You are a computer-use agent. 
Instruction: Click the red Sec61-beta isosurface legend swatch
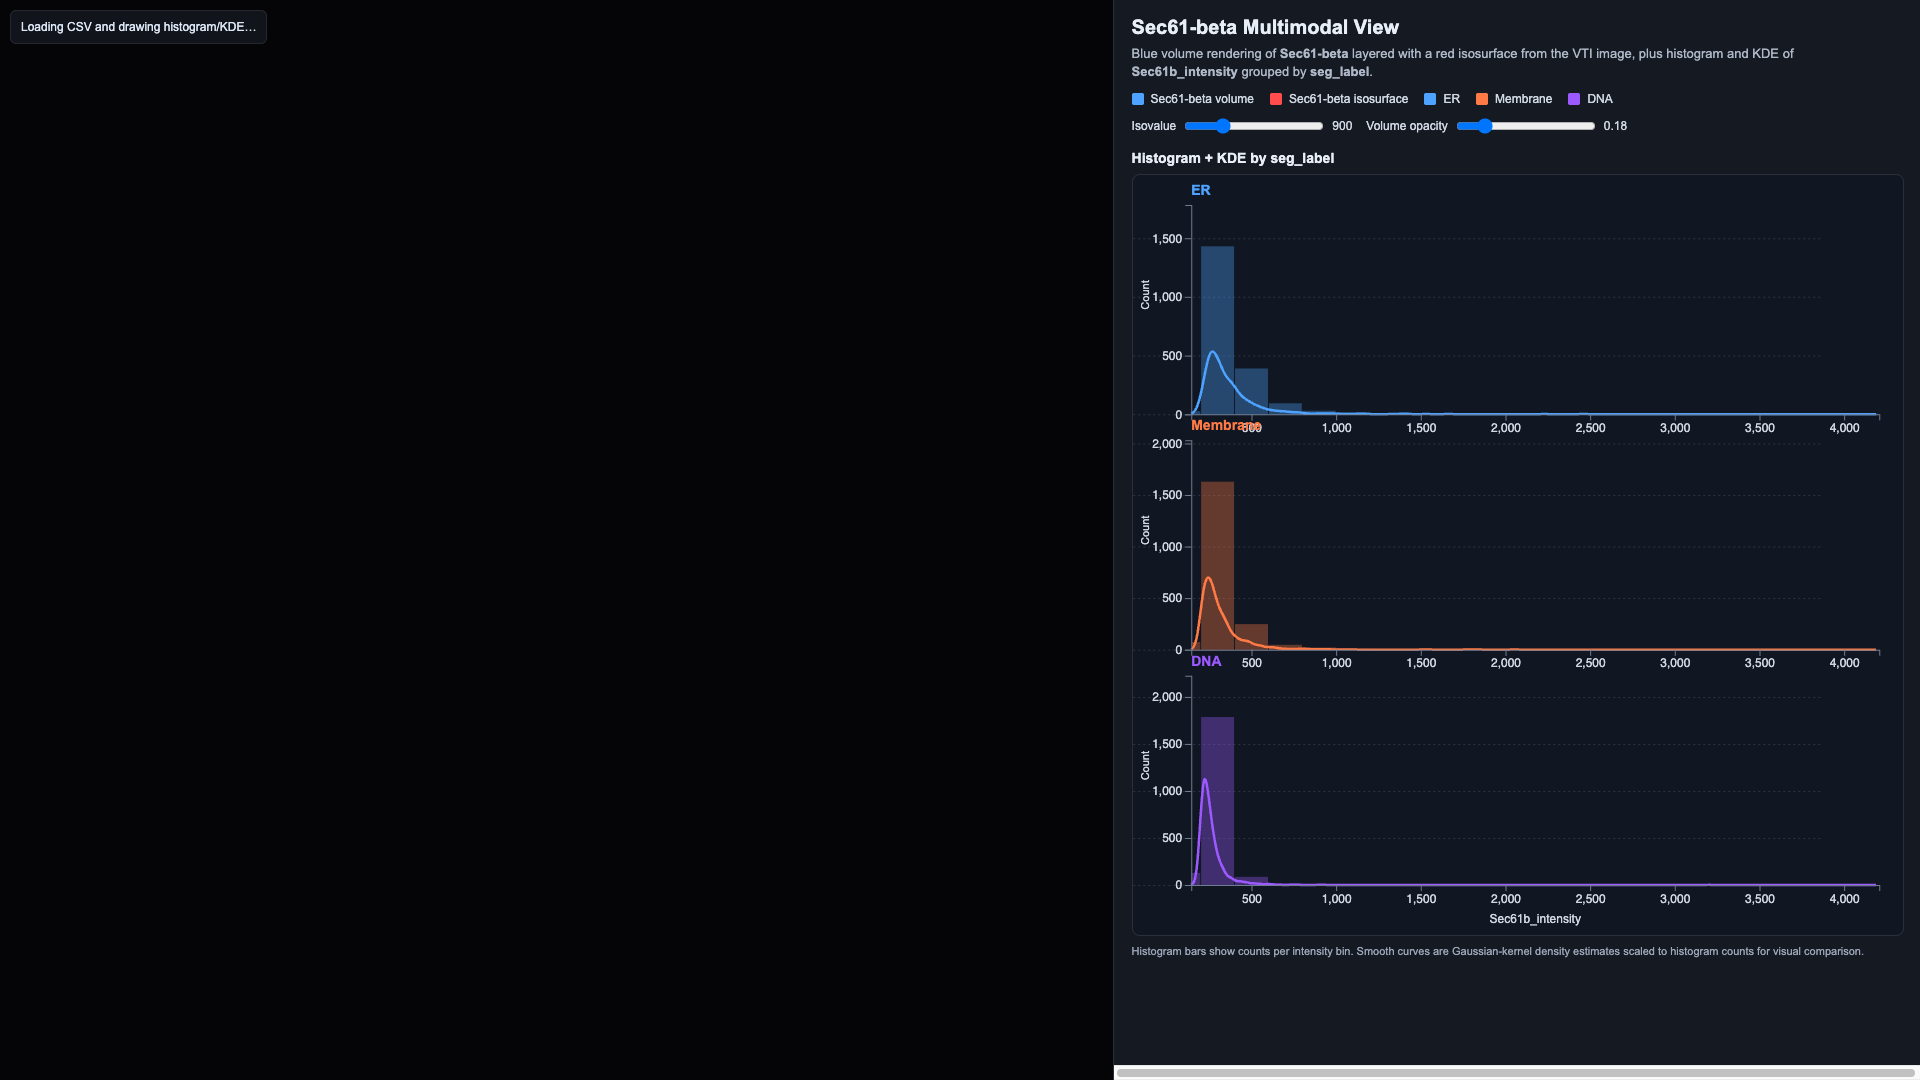1276,99
